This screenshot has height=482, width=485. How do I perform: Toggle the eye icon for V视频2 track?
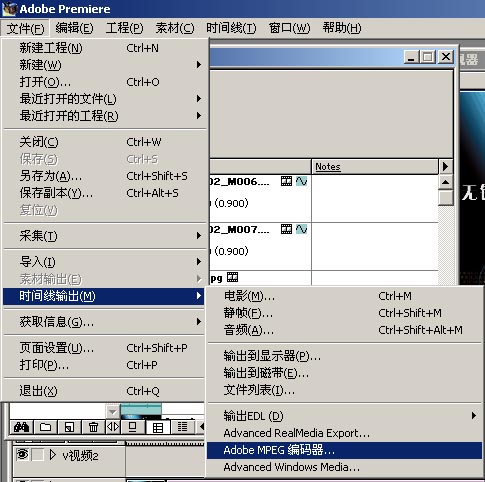pos(22,454)
